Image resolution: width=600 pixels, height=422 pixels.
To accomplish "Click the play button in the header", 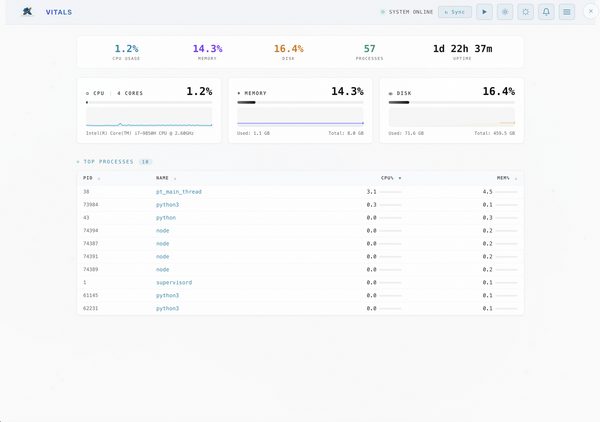I will tap(484, 12).
